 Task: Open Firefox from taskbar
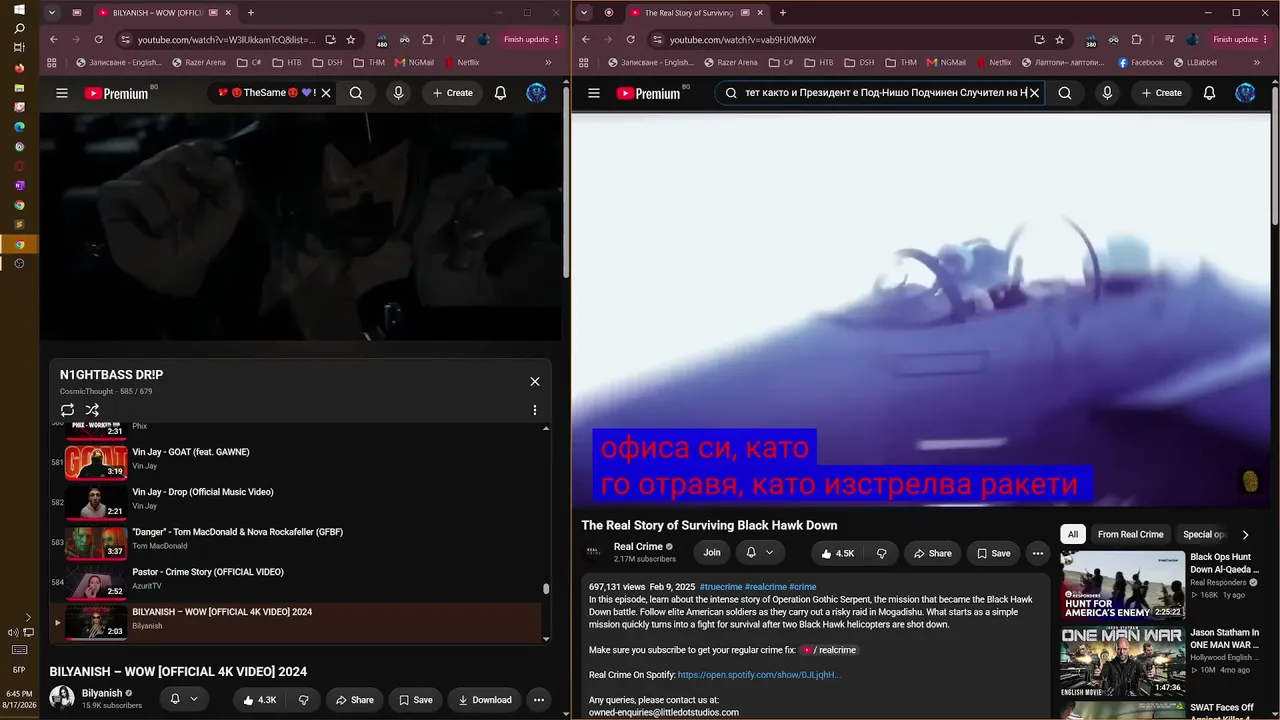pyautogui.click(x=19, y=68)
